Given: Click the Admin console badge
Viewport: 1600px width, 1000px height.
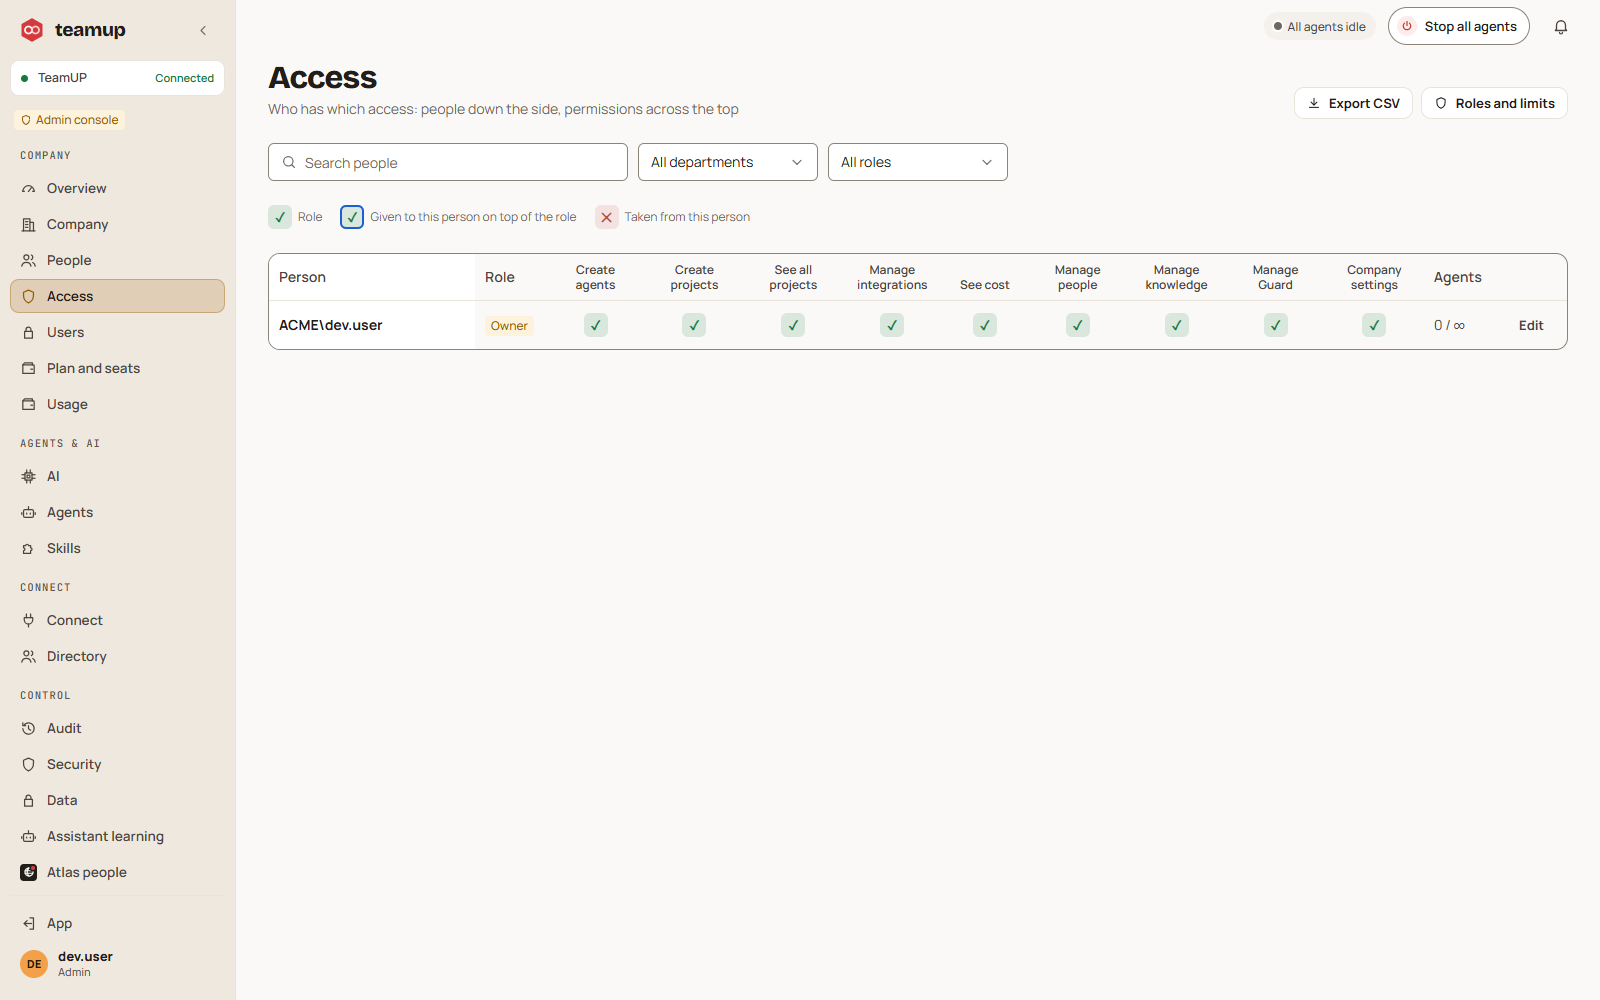Looking at the screenshot, I should tap(70, 120).
